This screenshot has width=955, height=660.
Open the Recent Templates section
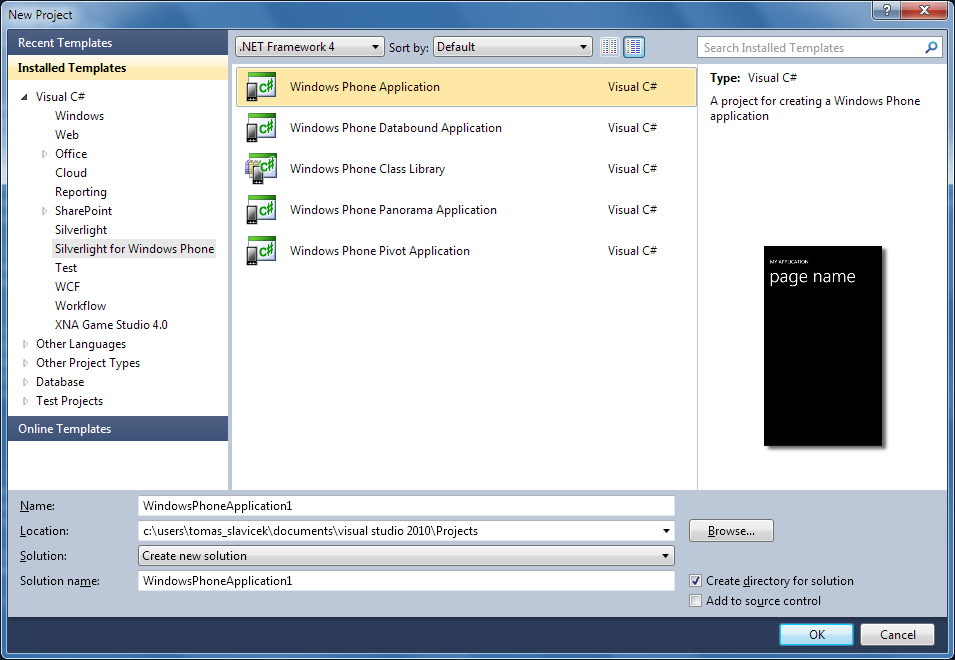(x=118, y=43)
